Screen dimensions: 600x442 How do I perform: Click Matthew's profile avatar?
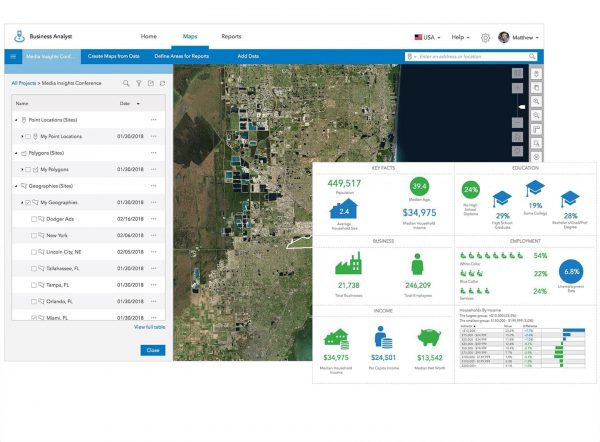(504, 37)
